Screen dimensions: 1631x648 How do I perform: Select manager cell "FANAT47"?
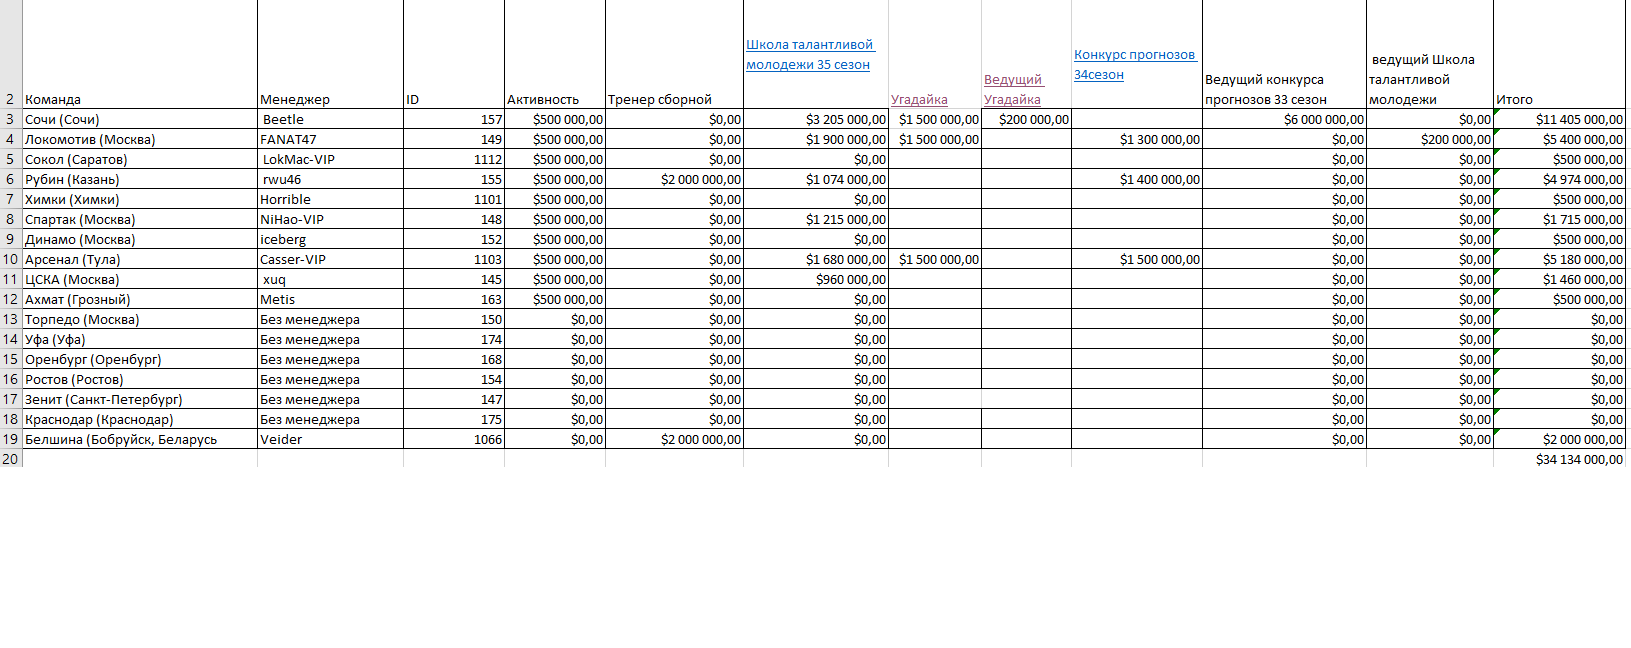tap(288, 139)
